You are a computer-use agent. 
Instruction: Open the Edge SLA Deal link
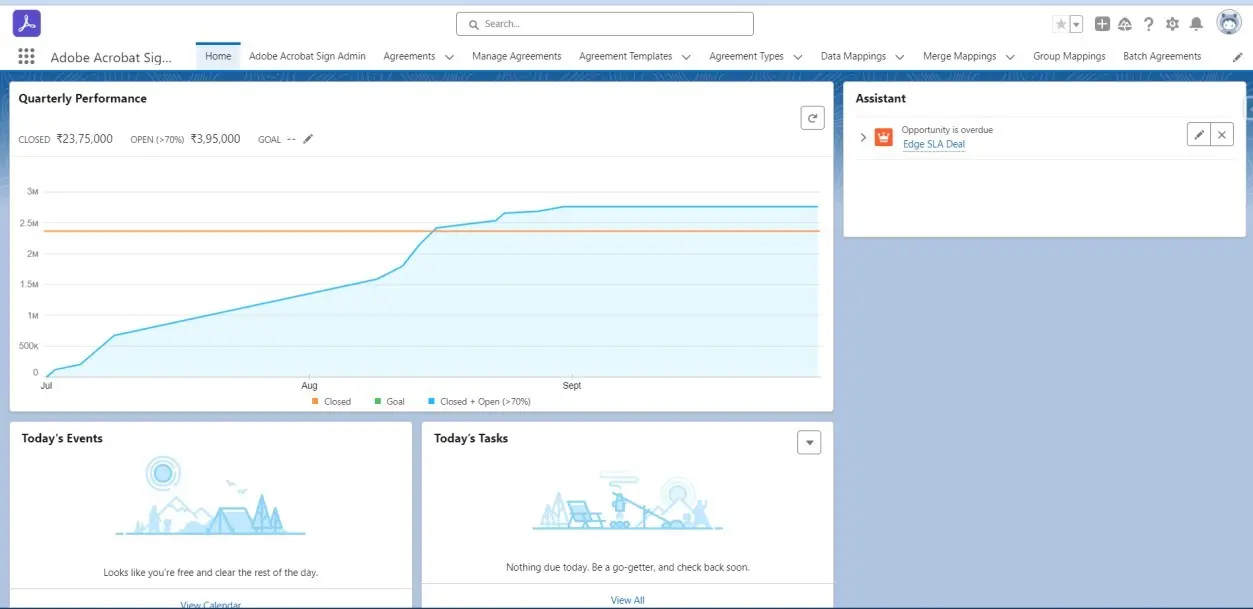click(x=933, y=144)
